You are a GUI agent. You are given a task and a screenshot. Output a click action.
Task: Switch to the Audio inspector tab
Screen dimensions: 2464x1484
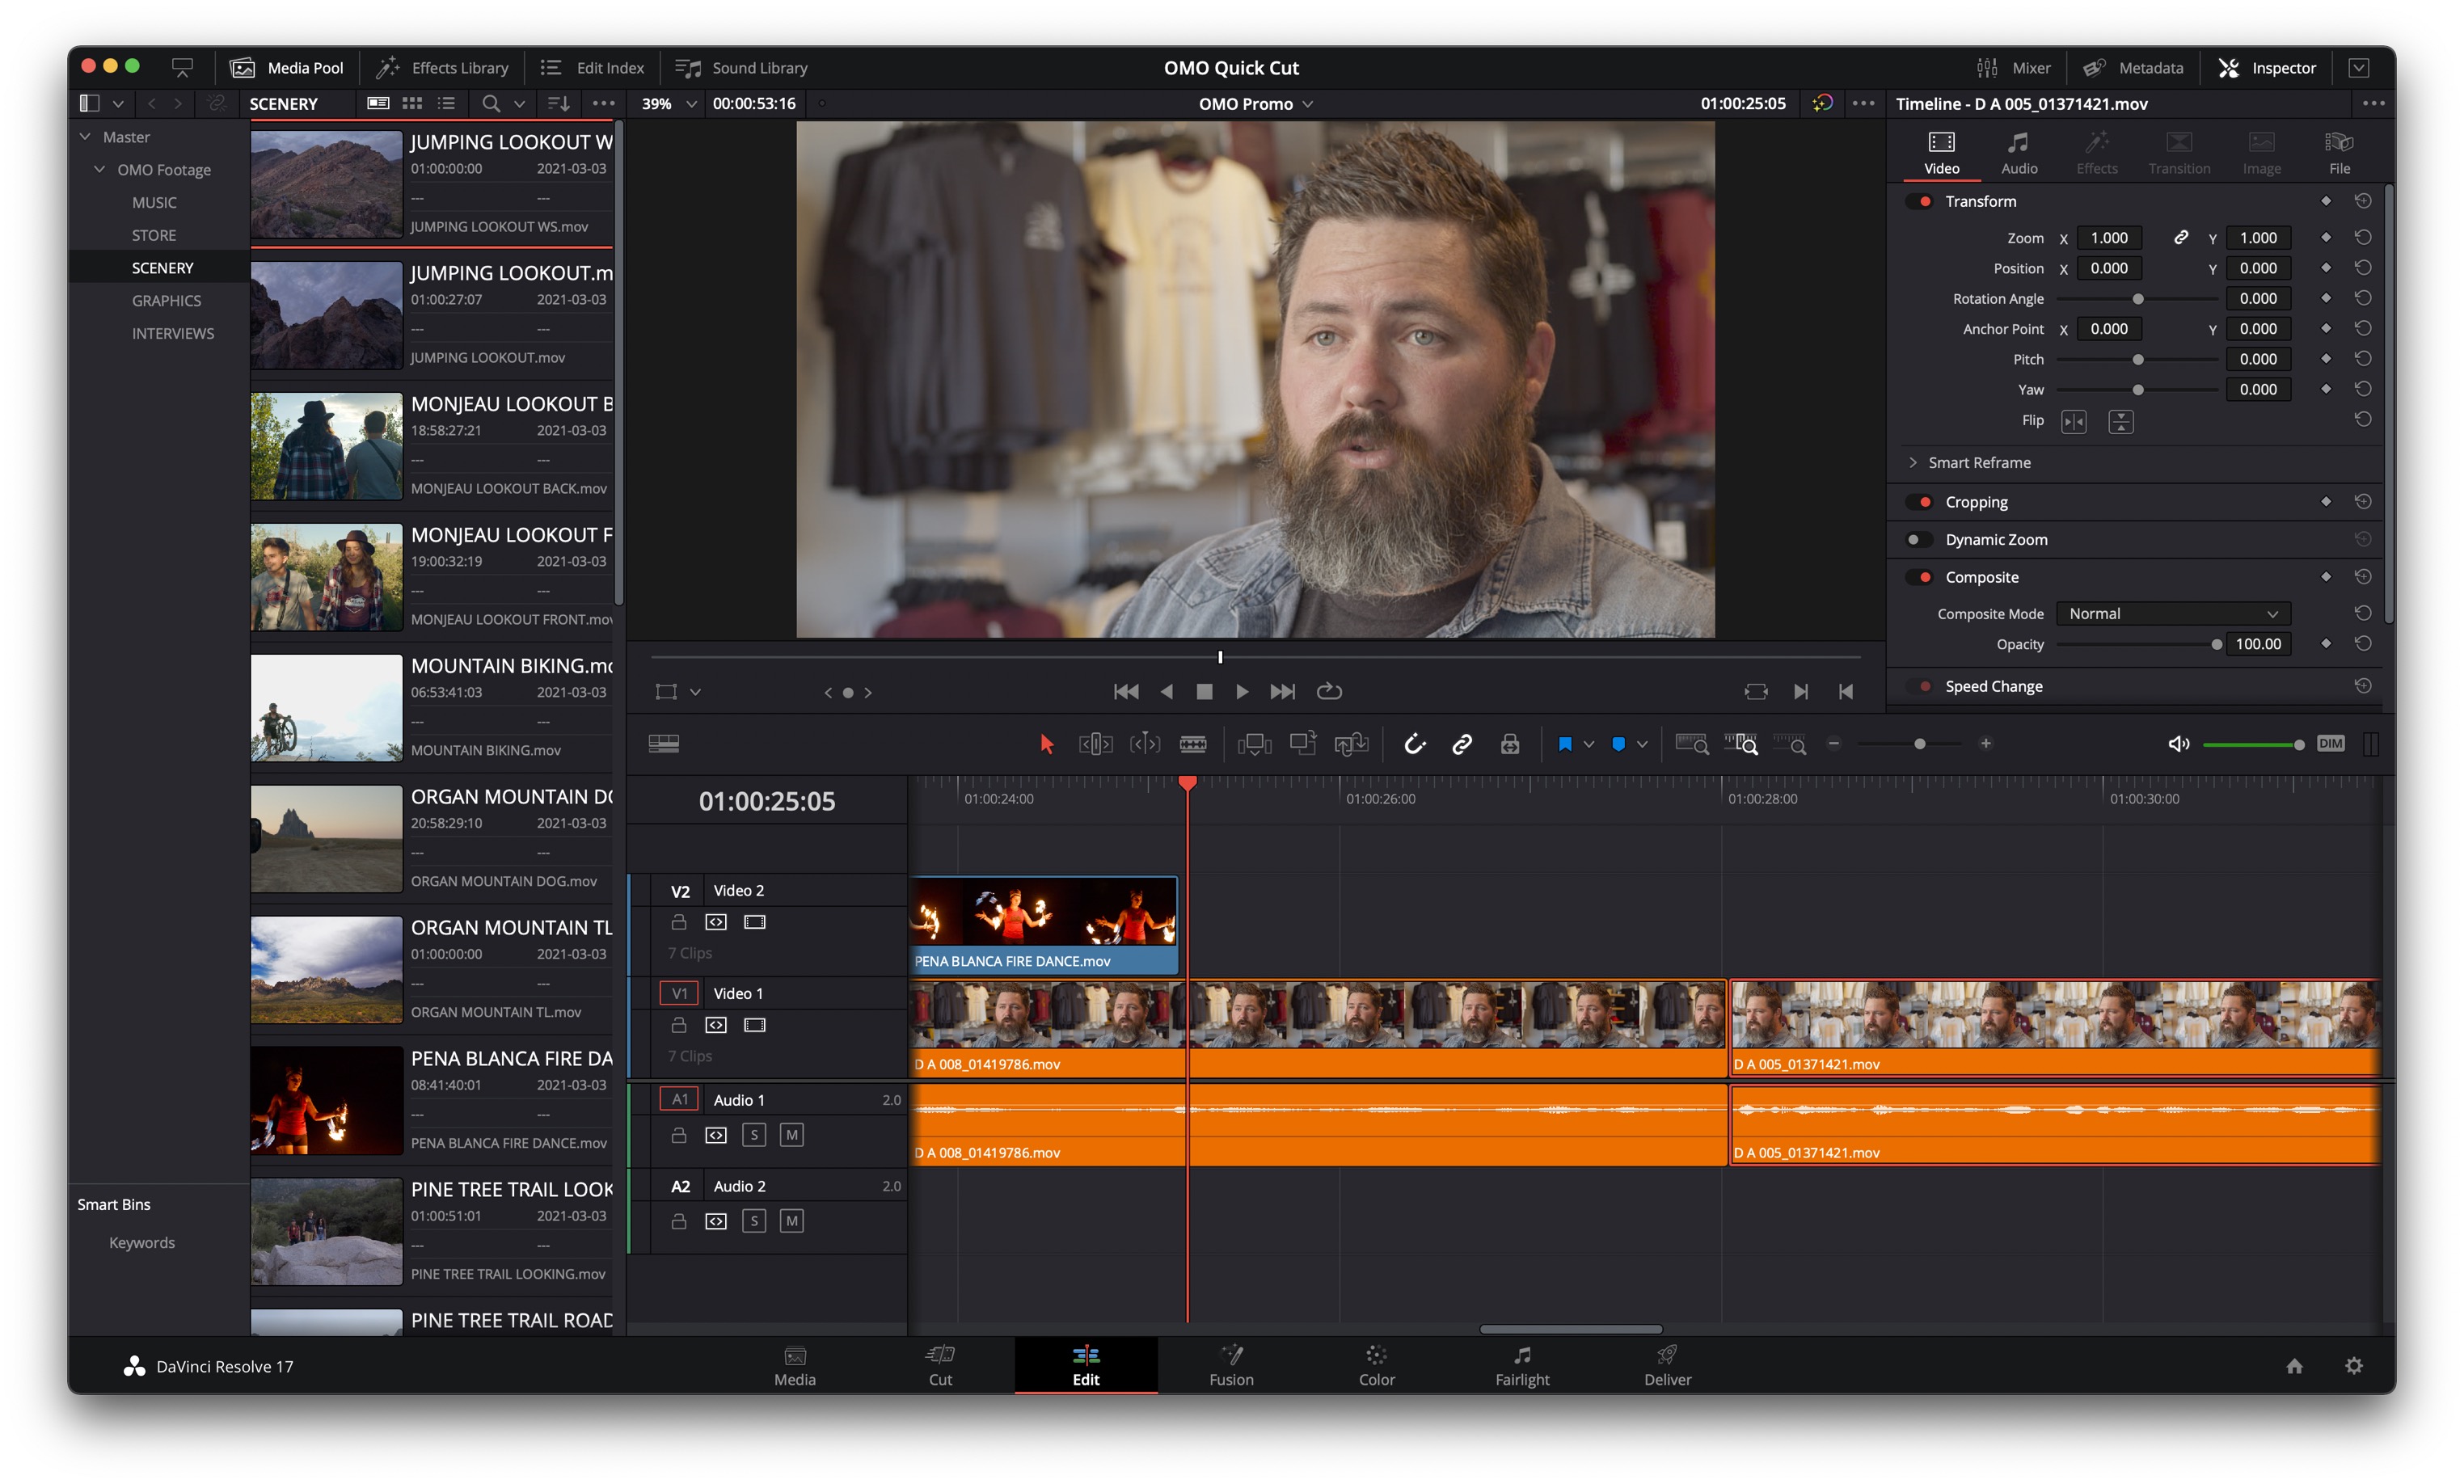(x=2019, y=153)
